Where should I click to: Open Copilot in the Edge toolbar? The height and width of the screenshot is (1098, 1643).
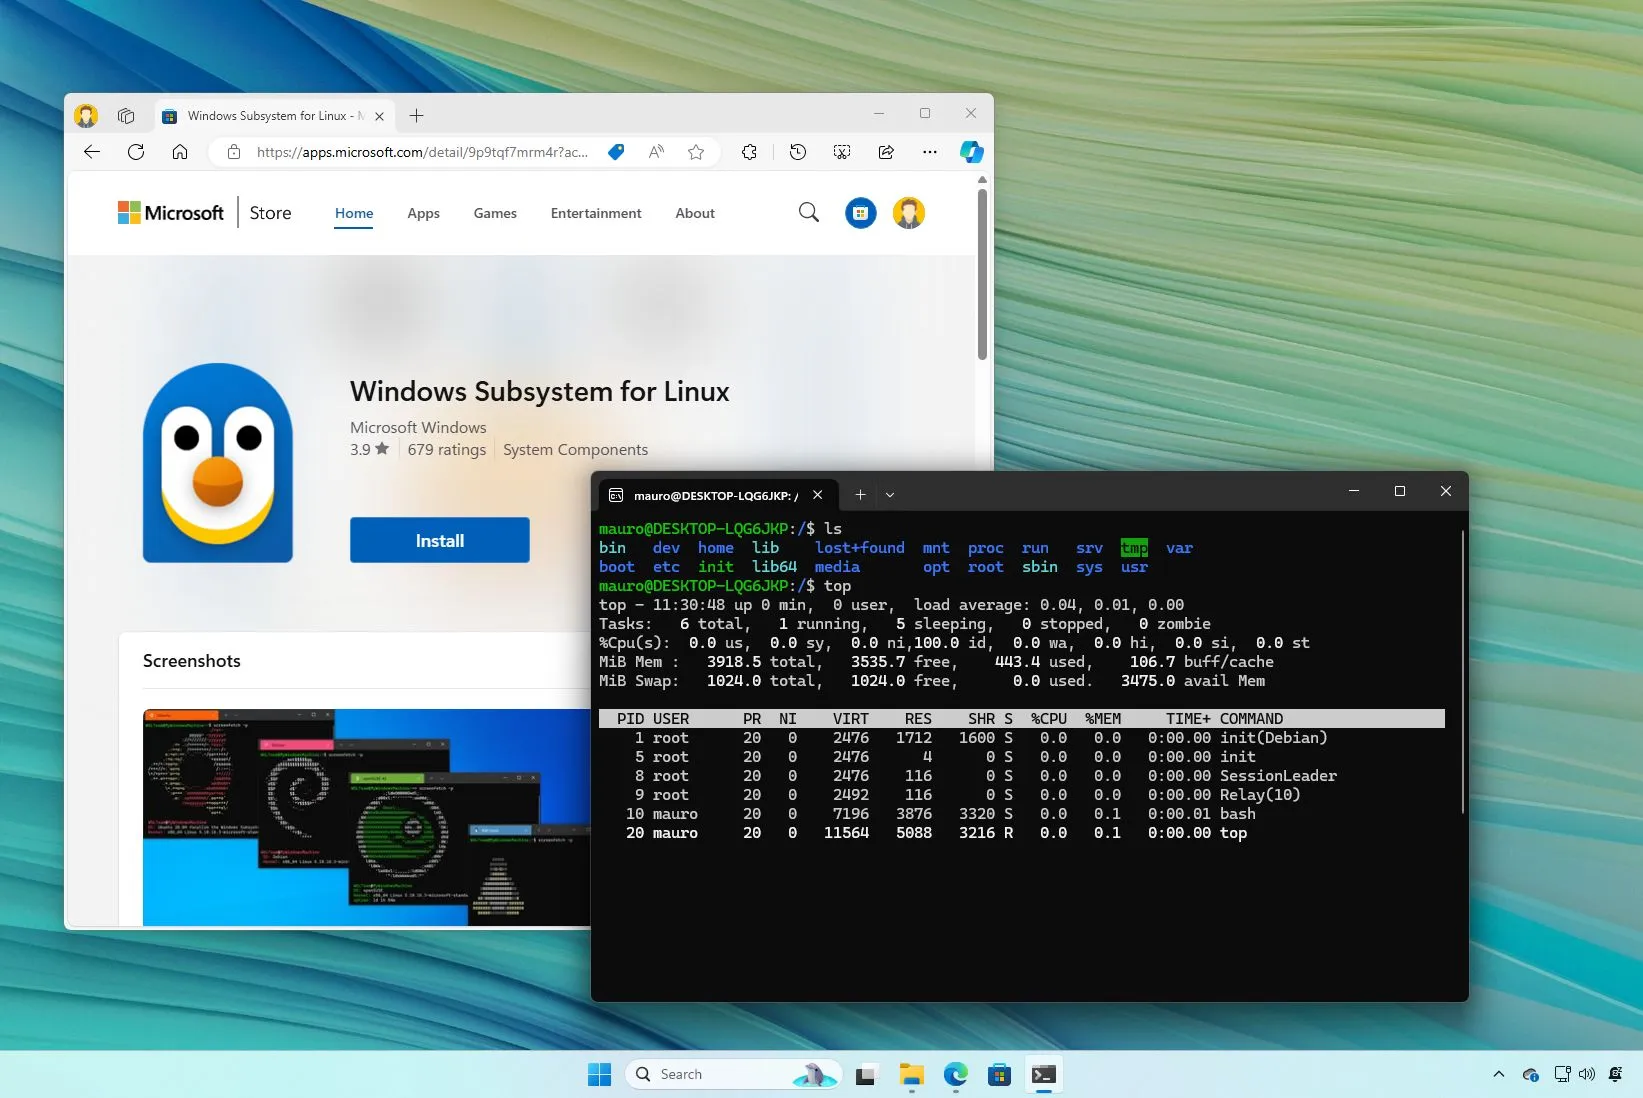click(x=971, y=152)
